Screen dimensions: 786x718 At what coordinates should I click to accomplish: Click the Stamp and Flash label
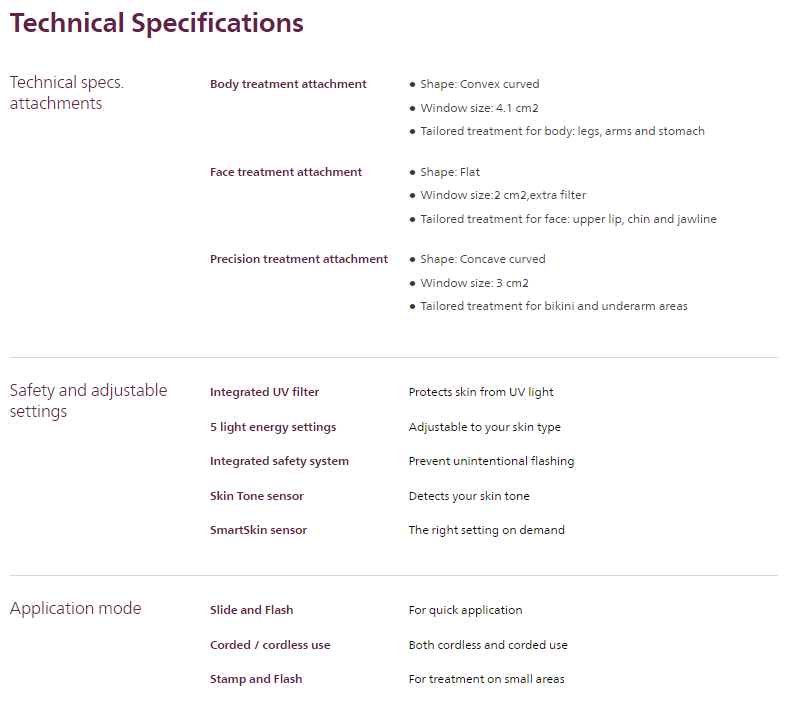pos(256,679)
